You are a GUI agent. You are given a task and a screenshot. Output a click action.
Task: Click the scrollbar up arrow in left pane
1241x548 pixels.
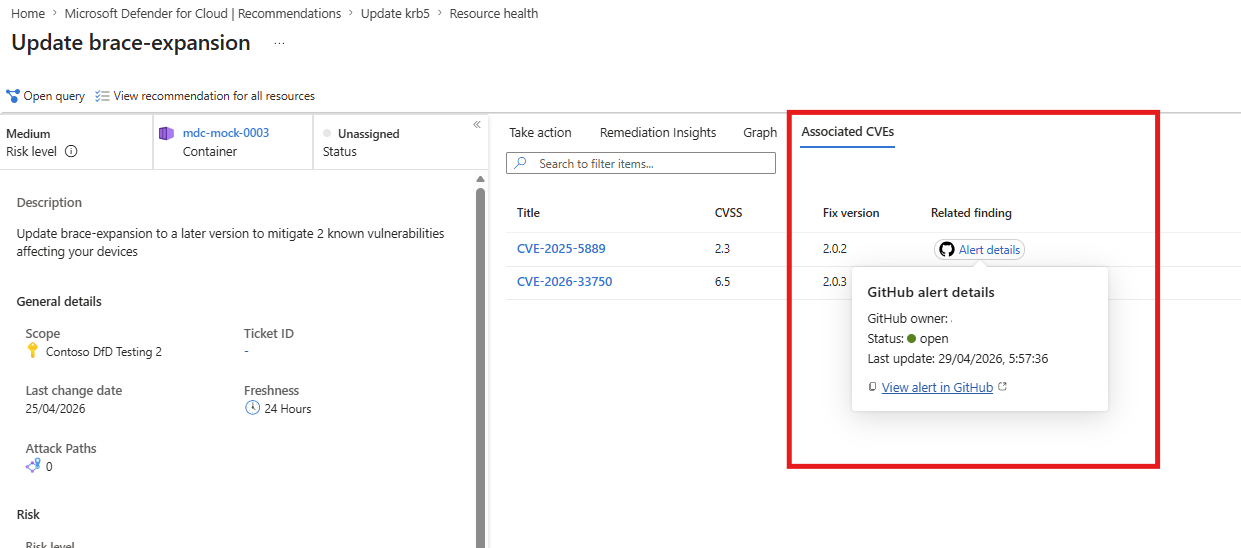tap(480, 180)
